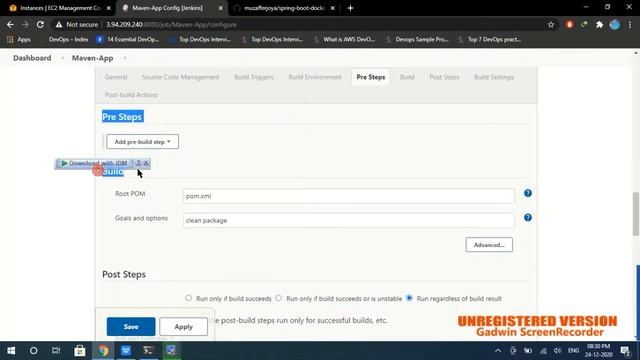
Task: Open Microsoft Store from taskbar
Action: [80, 351]
